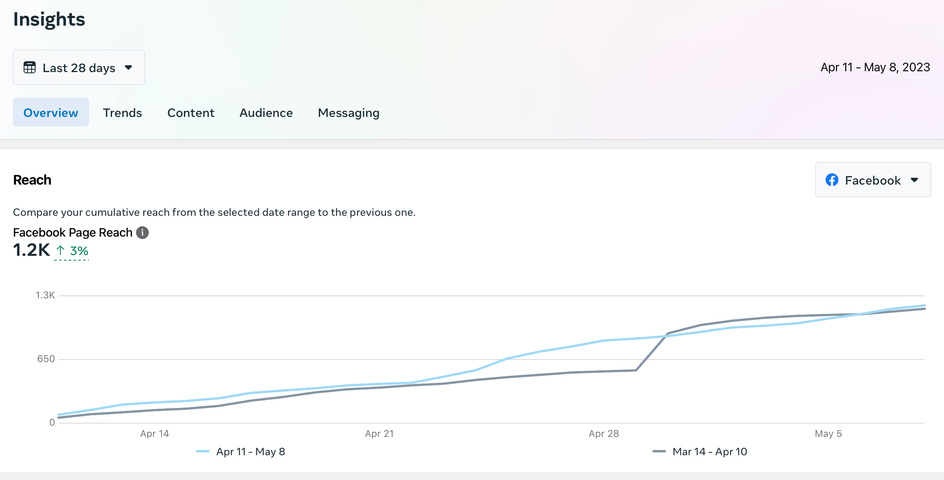Click the Apr 28 x-axis label

tap(604, 434)
